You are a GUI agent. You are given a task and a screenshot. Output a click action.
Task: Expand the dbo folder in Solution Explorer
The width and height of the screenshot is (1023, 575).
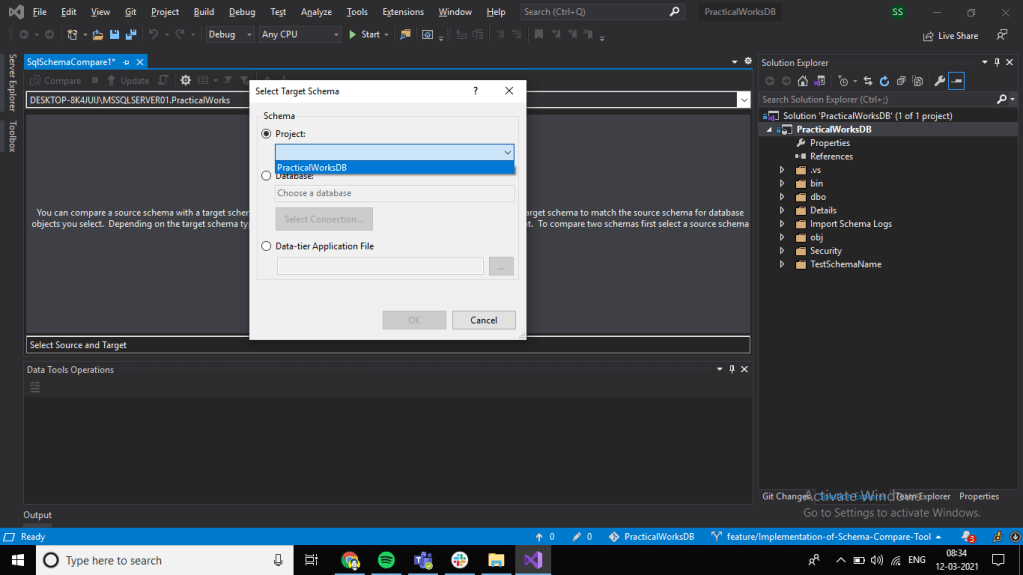[x=782, y=197]
